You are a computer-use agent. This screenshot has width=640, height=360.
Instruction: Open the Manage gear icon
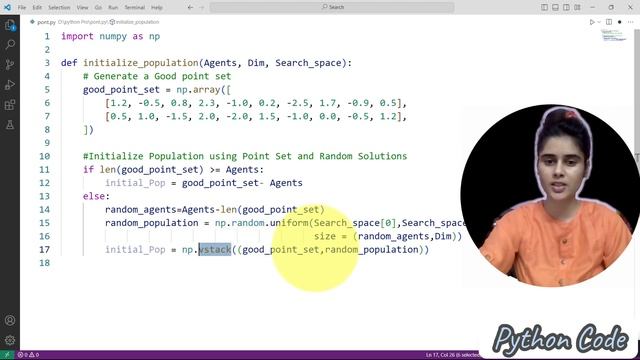pyautogui.click(x=10, y=340)
